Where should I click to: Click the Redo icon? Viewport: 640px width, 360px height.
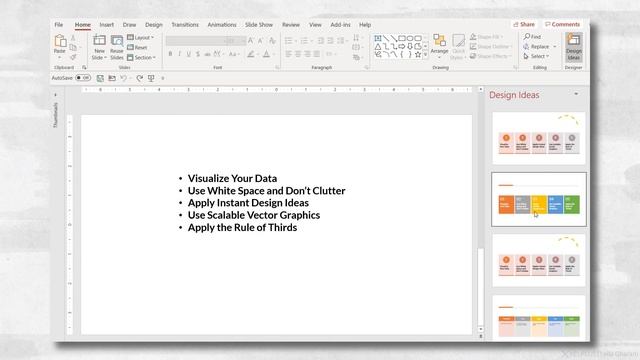(139, 78)
